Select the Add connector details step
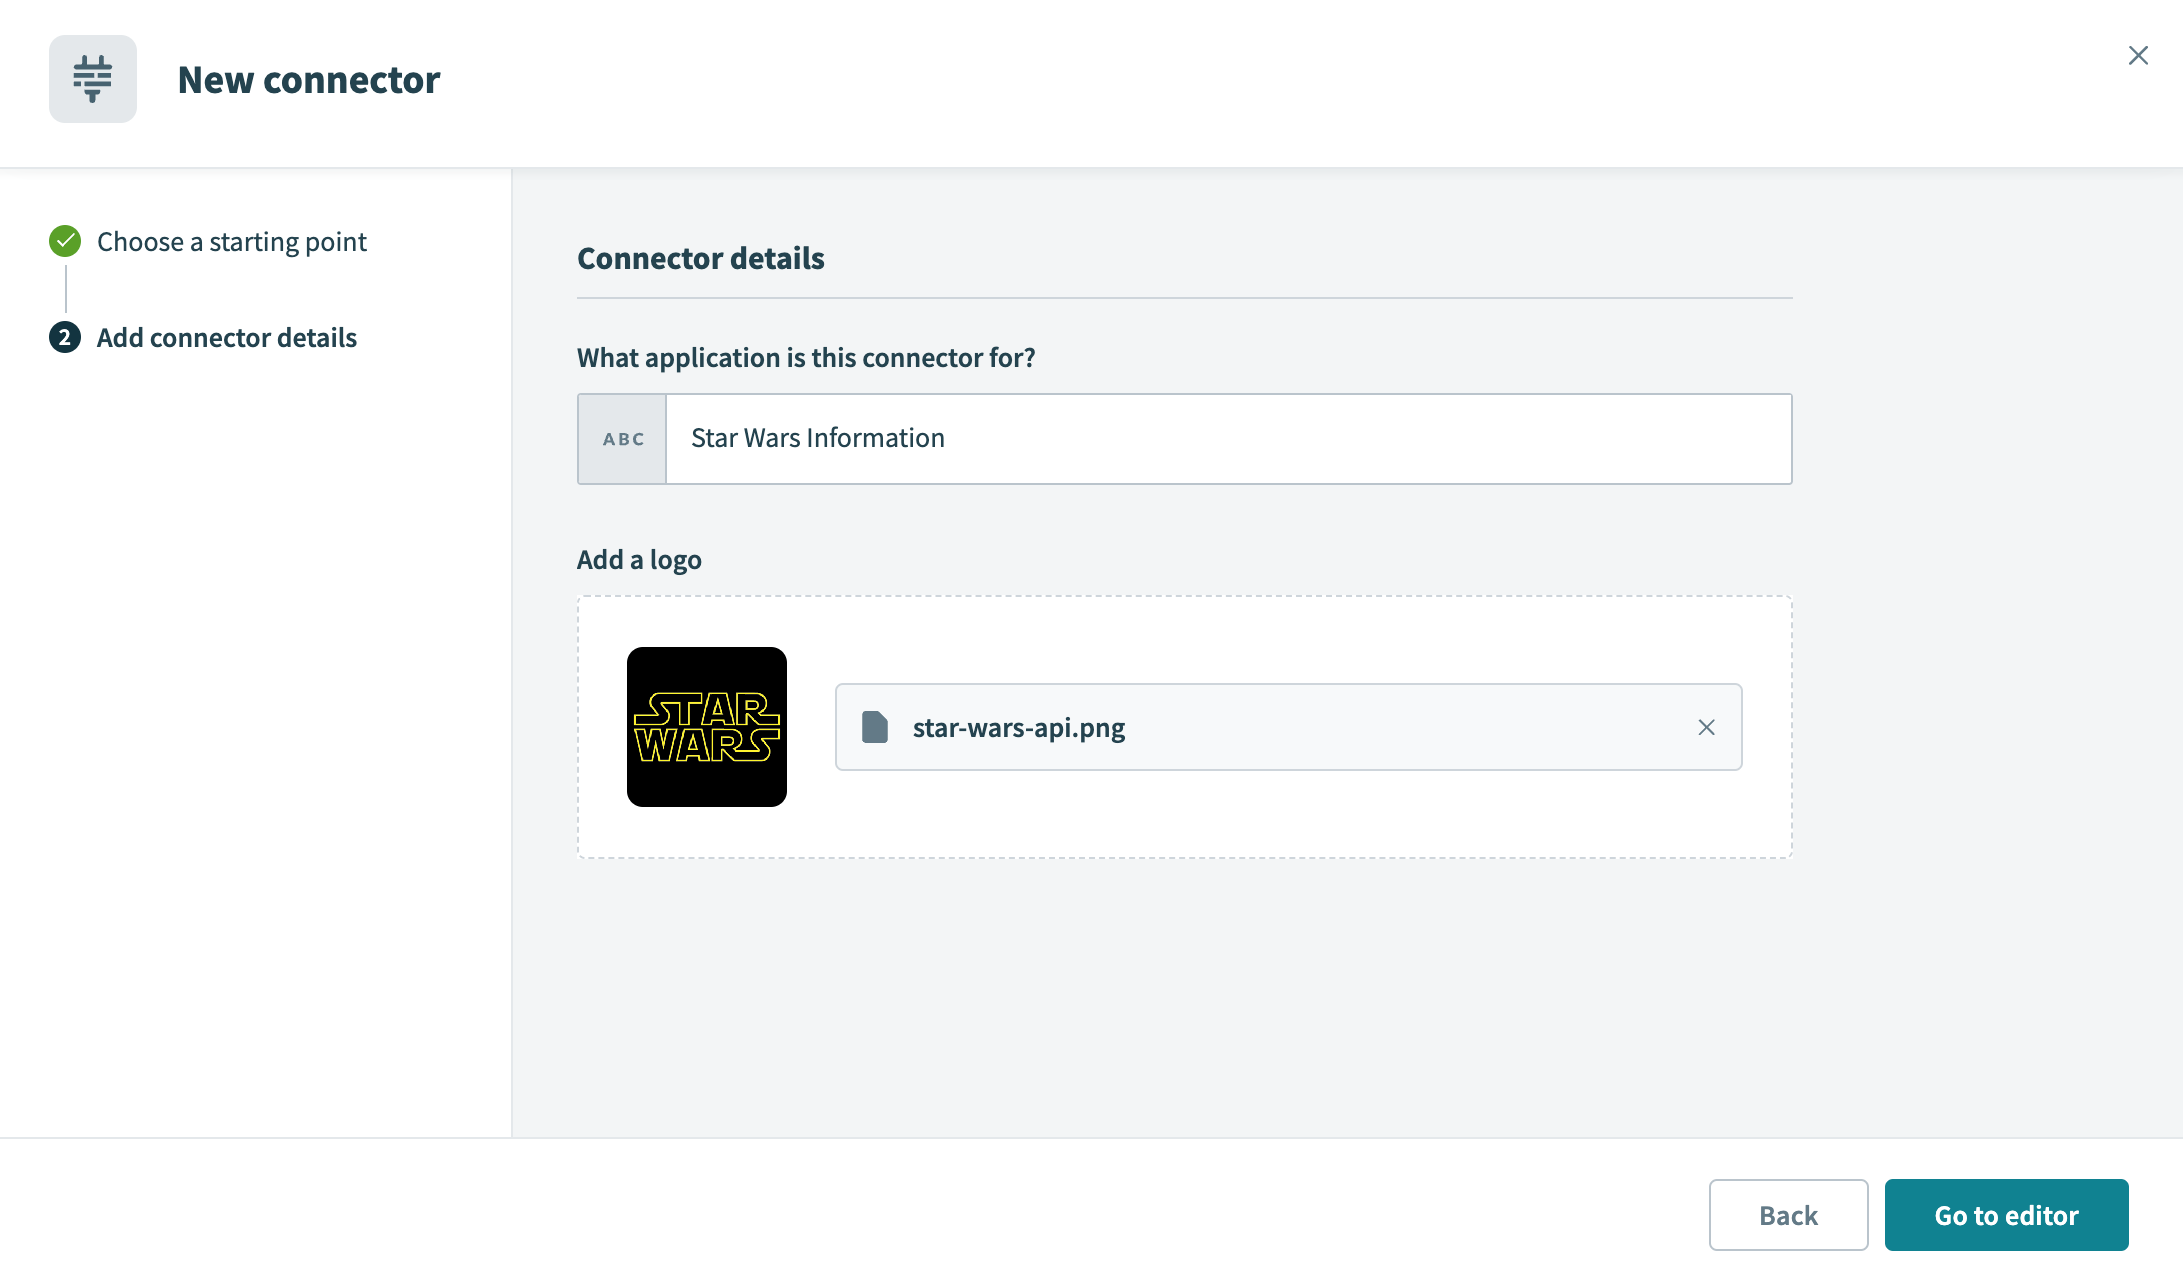The height and width of the screenshot is (1280, 2183). click(226, 338)
